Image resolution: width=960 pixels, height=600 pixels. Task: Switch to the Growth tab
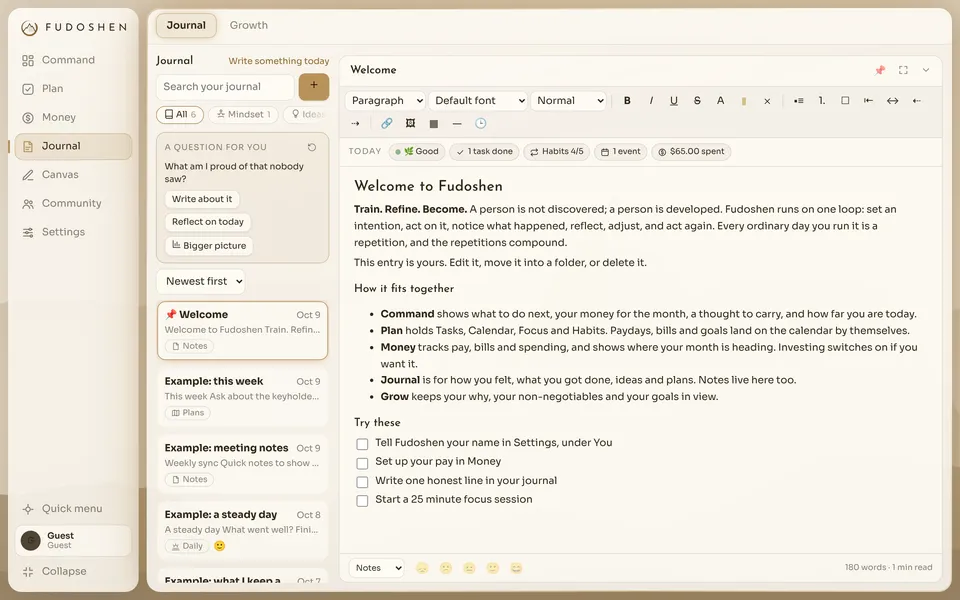[x=249, y=26]
